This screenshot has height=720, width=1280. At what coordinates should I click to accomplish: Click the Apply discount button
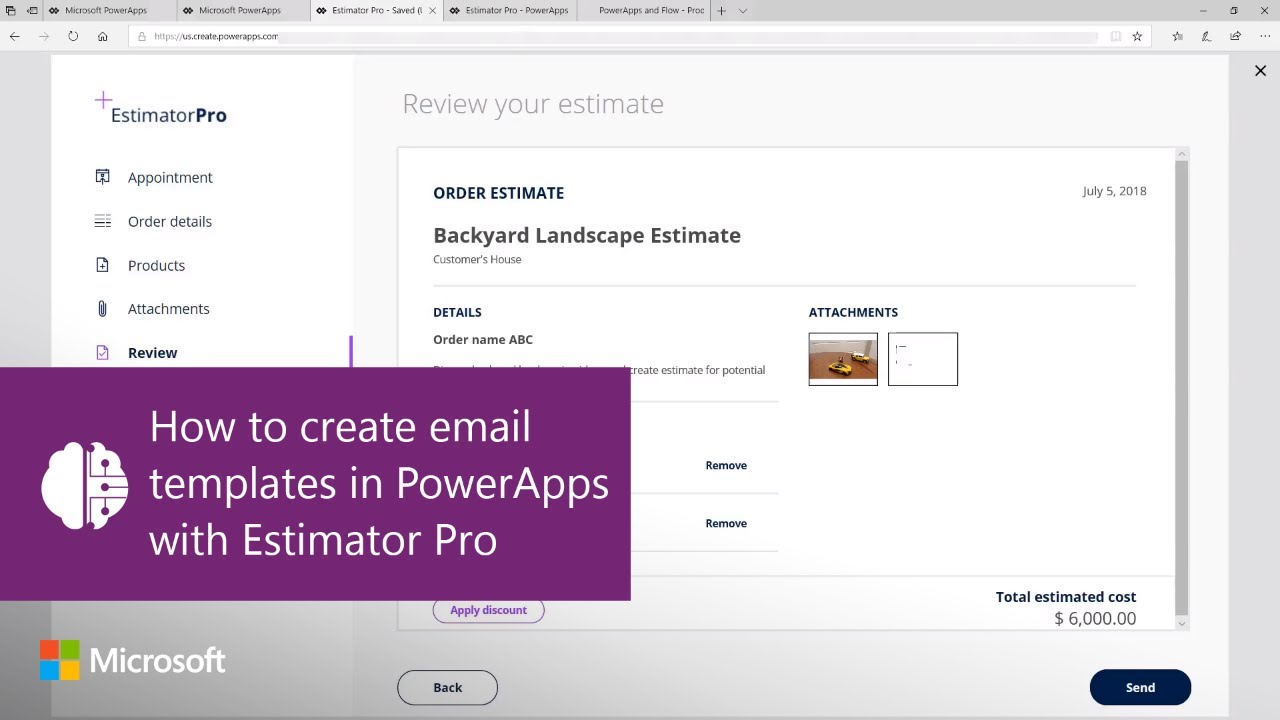coord(488,610)
